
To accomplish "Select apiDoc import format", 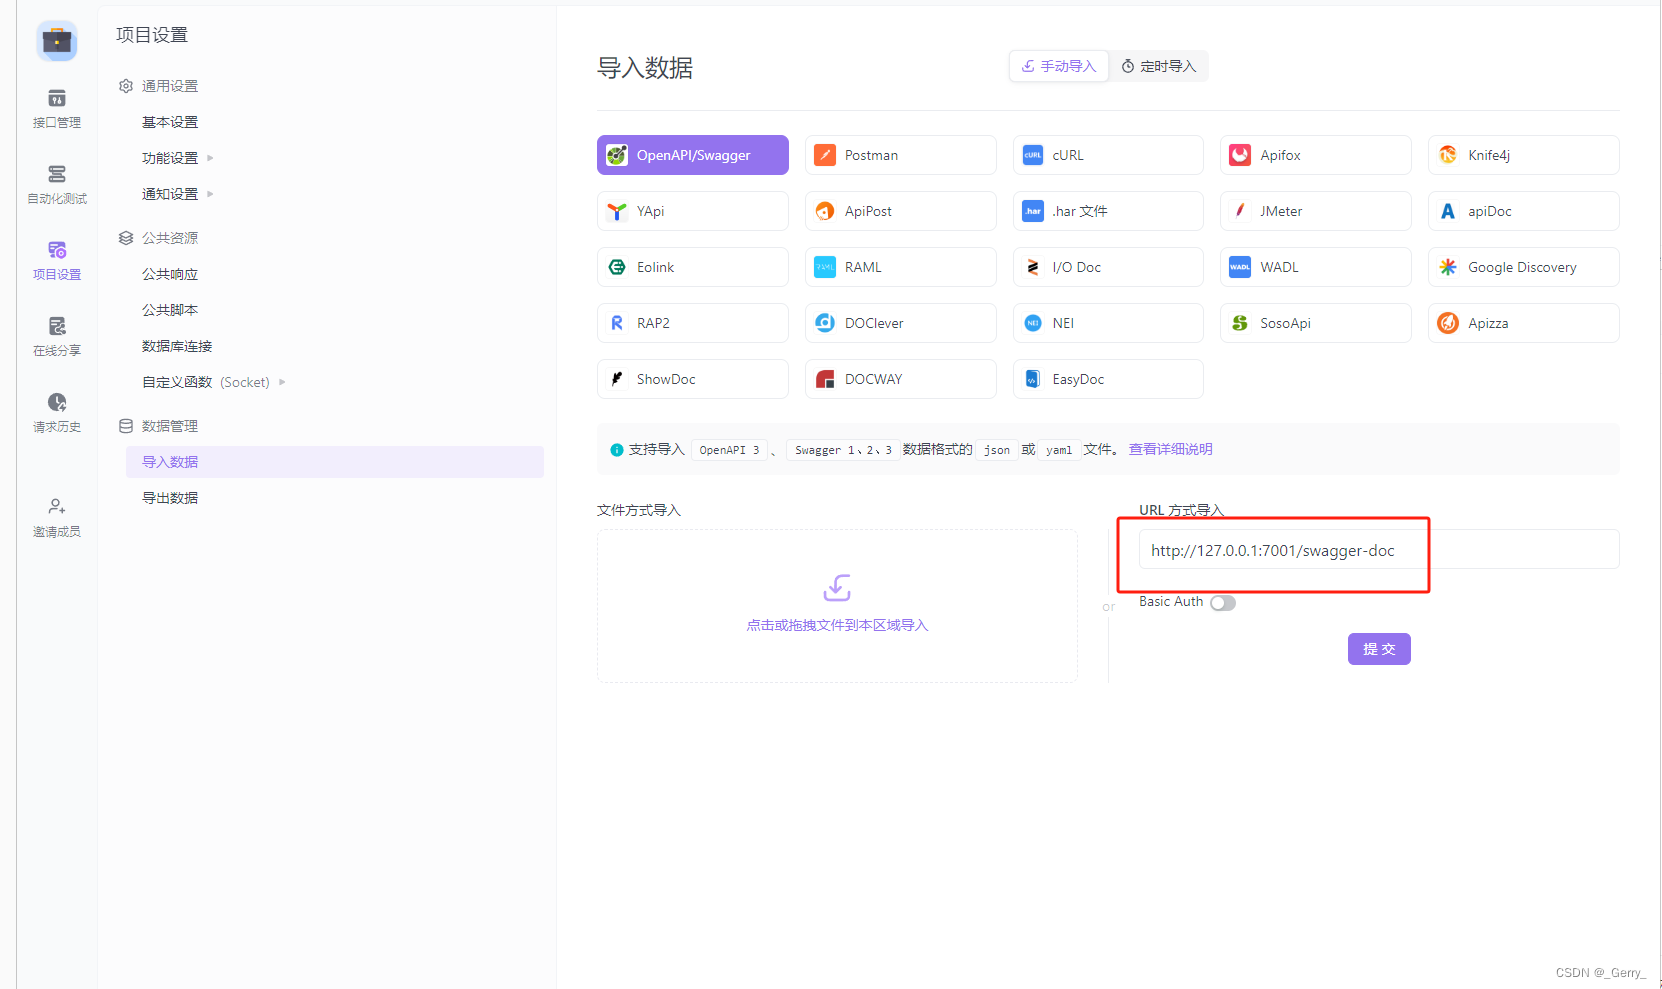I will 1524,211.
